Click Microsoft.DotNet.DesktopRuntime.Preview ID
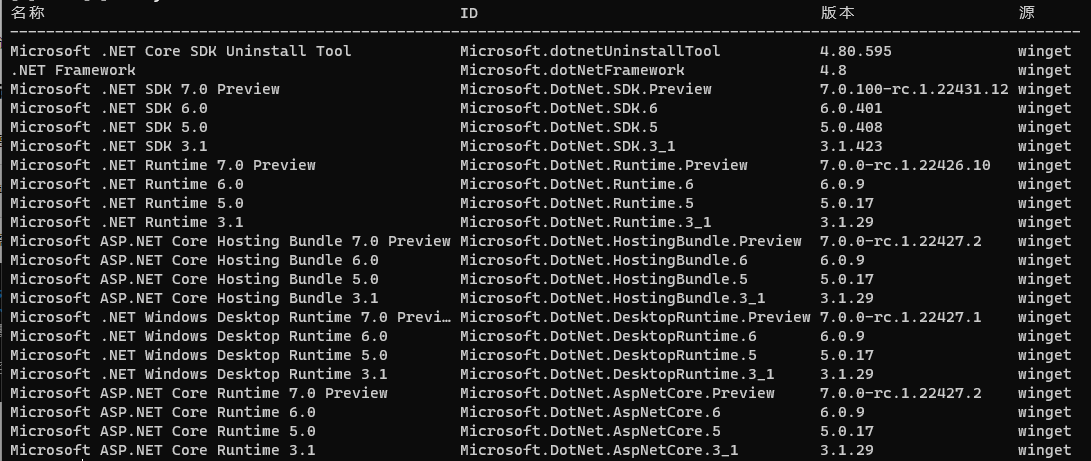The height and width of the screenshot is (461, 1091). pos(635,317)
